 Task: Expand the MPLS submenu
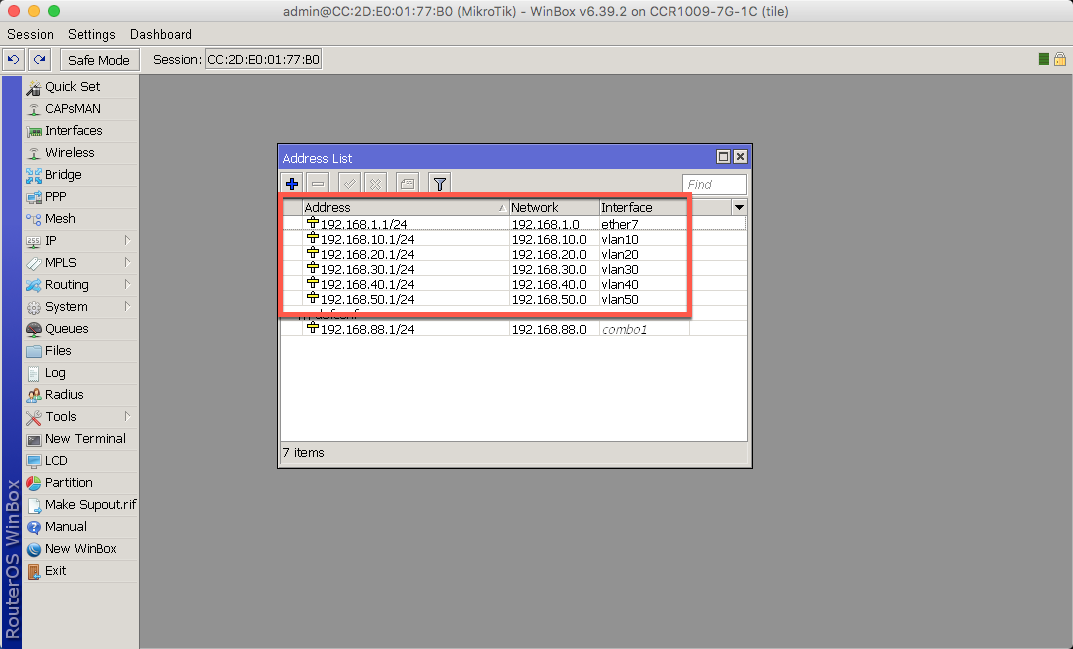coord(81,263)
